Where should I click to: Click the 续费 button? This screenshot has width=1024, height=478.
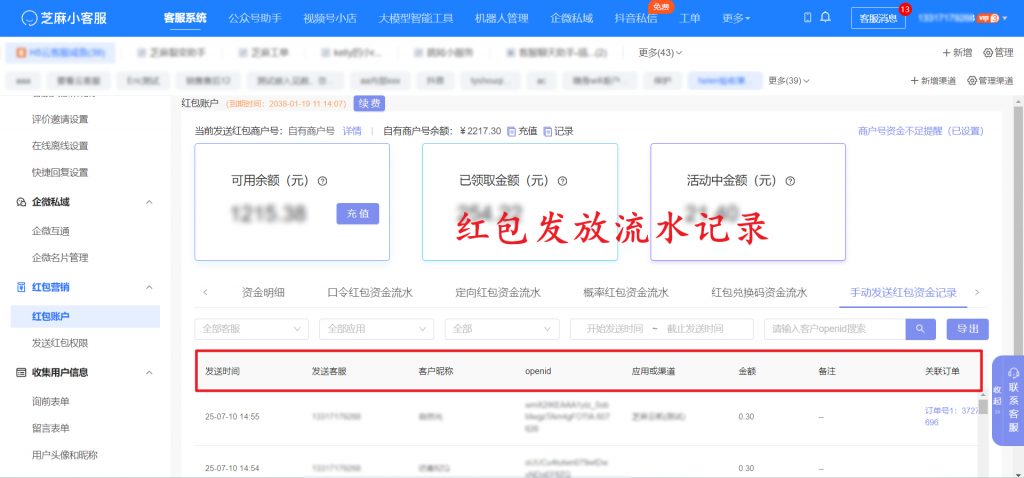(x=370, y=103)
